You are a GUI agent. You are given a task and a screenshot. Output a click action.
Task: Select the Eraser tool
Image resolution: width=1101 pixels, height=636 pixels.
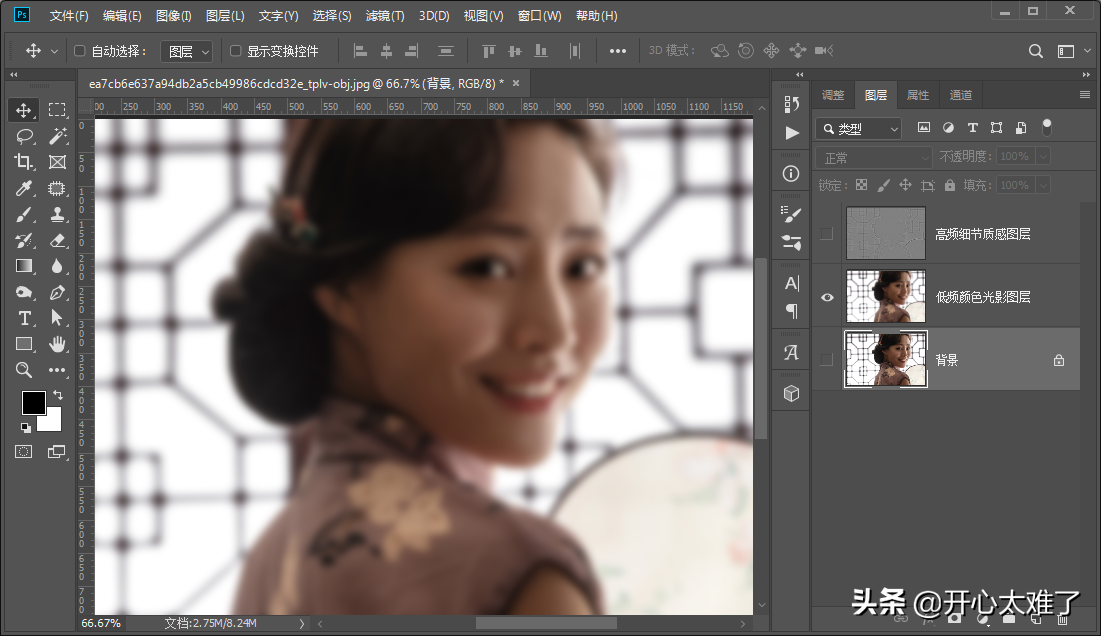tap(57, 240)
